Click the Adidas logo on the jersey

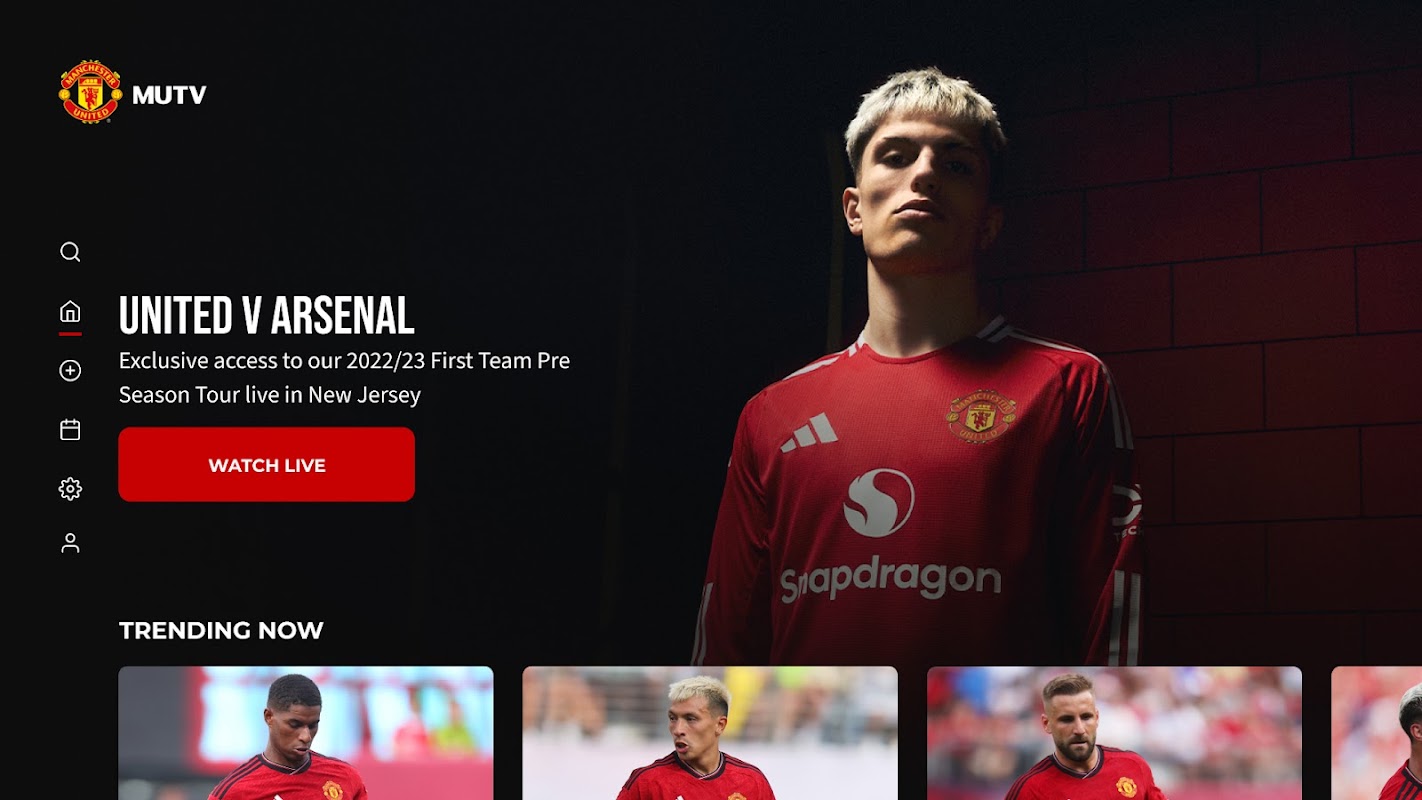(808, 433)
